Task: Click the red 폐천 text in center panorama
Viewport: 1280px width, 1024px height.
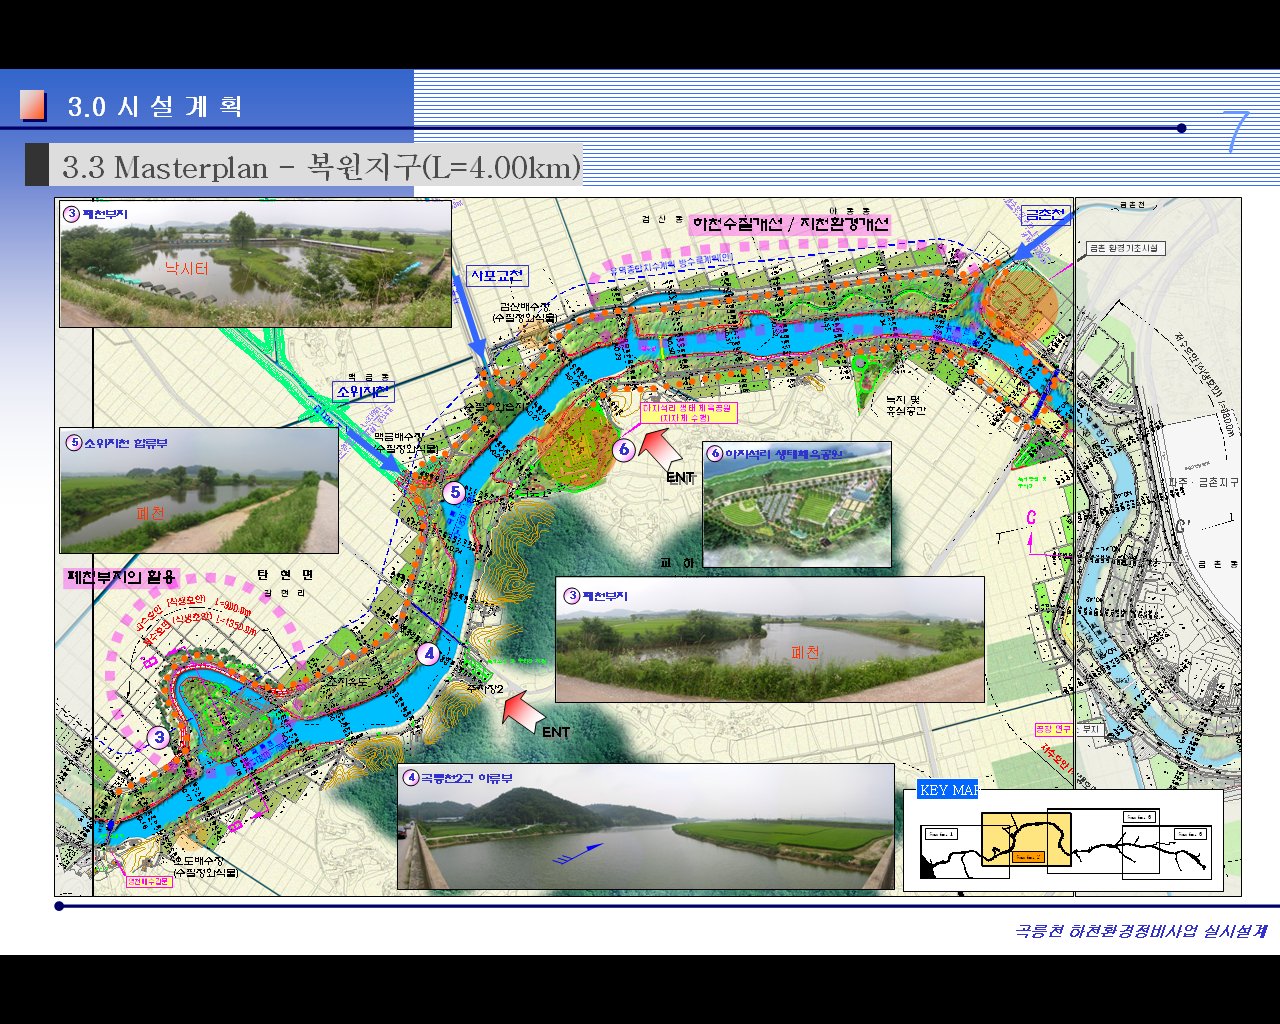Action: coord(805,652)
